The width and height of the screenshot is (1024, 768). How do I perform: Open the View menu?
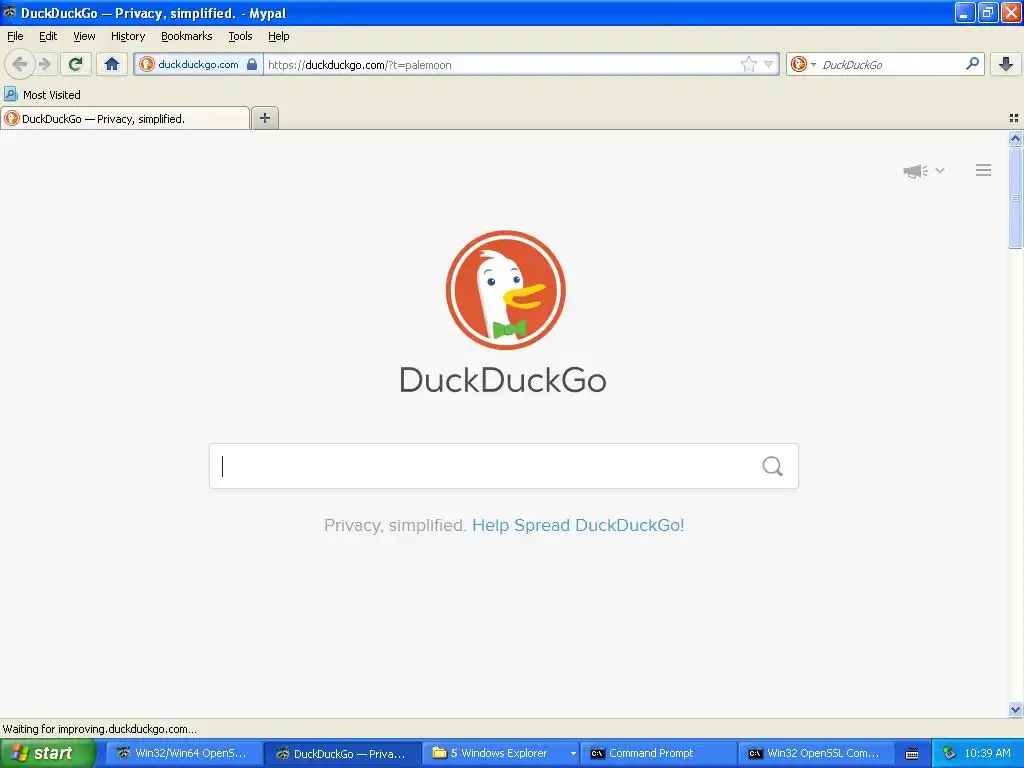click(x=84, y=36)
